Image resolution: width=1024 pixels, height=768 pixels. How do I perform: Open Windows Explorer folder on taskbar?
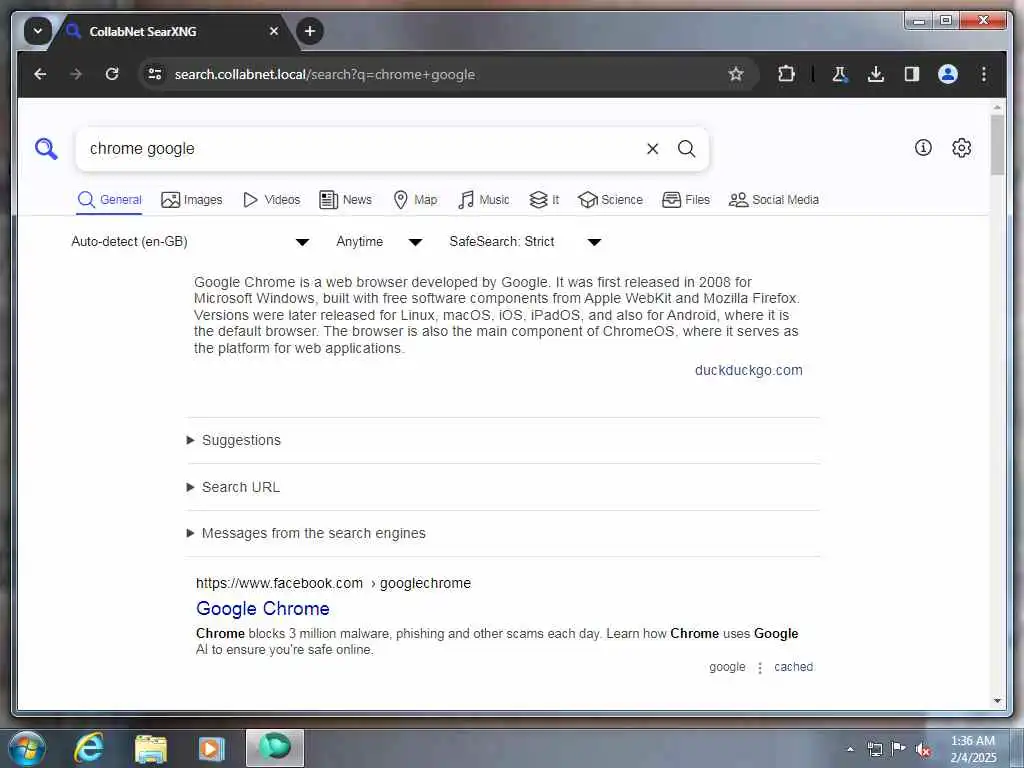(x=151, y=749)
